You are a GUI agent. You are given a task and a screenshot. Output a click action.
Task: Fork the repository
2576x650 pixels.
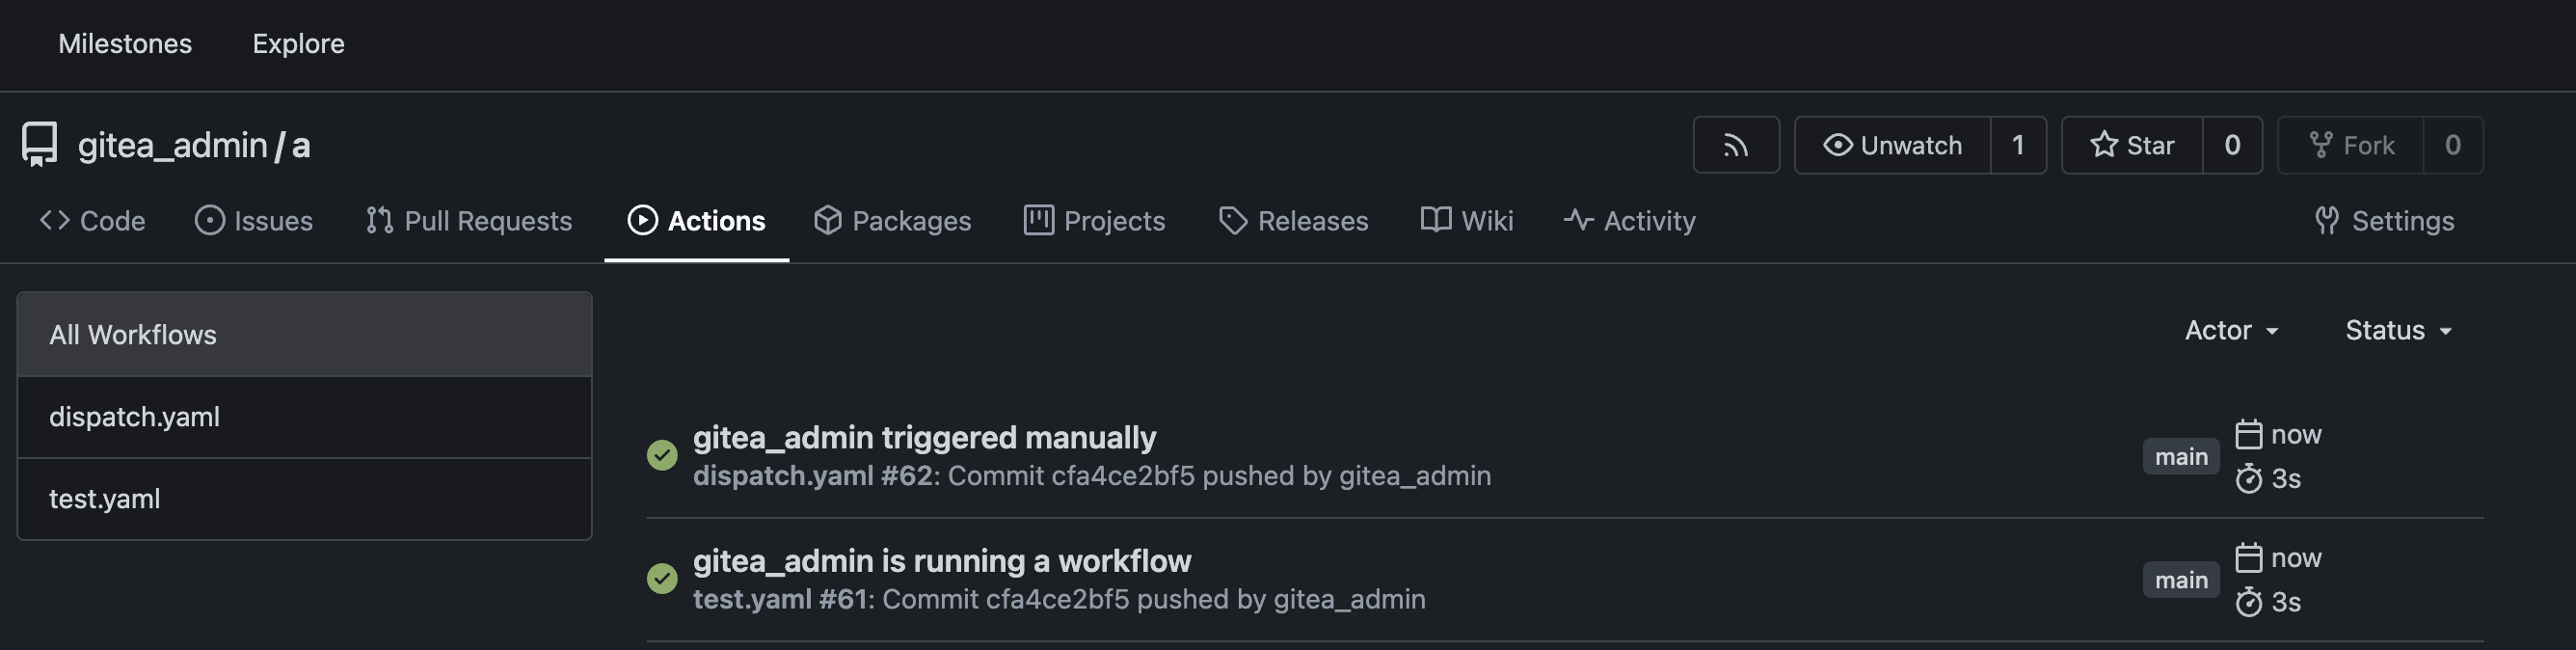(x=2351, y=146)
